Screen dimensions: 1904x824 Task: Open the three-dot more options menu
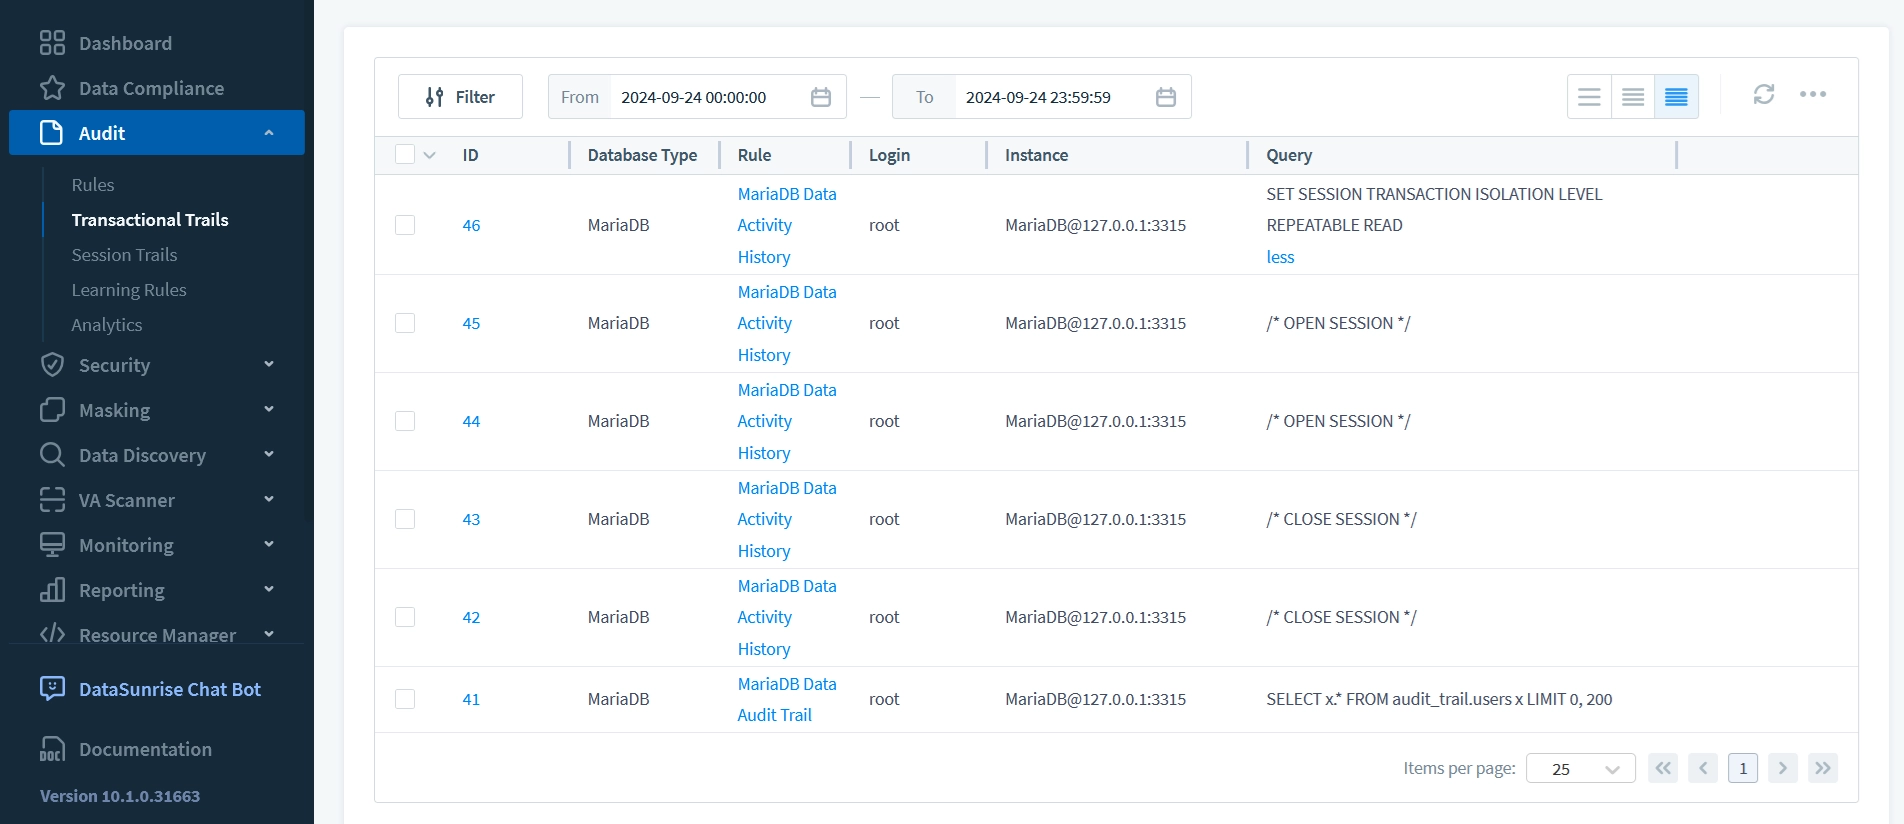pyautogui.click(x=1813, y=94)
